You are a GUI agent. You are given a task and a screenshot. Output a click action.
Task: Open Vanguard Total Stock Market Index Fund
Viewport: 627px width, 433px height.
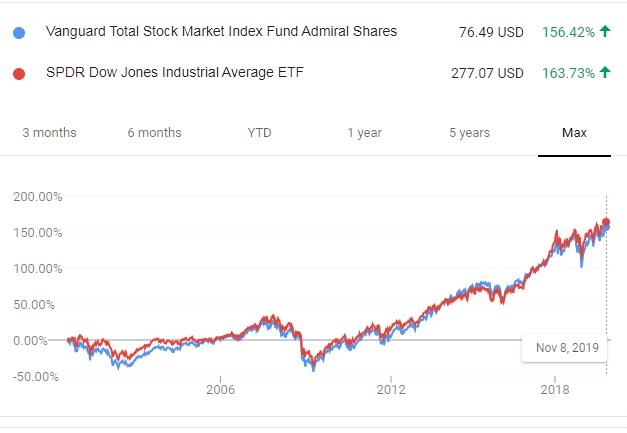[x=221, y=32]
